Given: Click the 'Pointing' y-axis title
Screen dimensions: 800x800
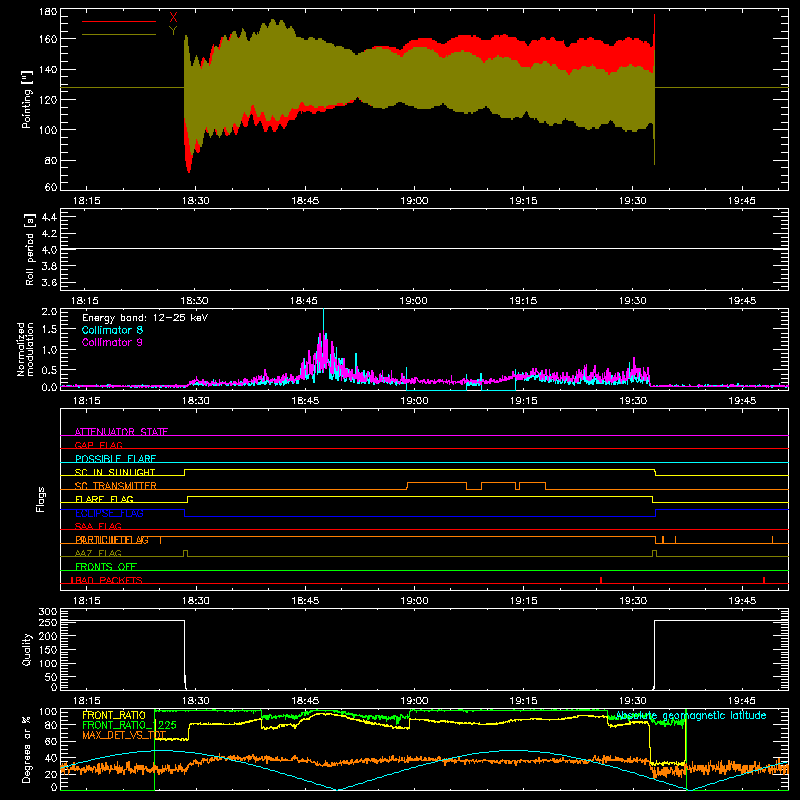Looking at the screenshot, I should coord(27,99).
